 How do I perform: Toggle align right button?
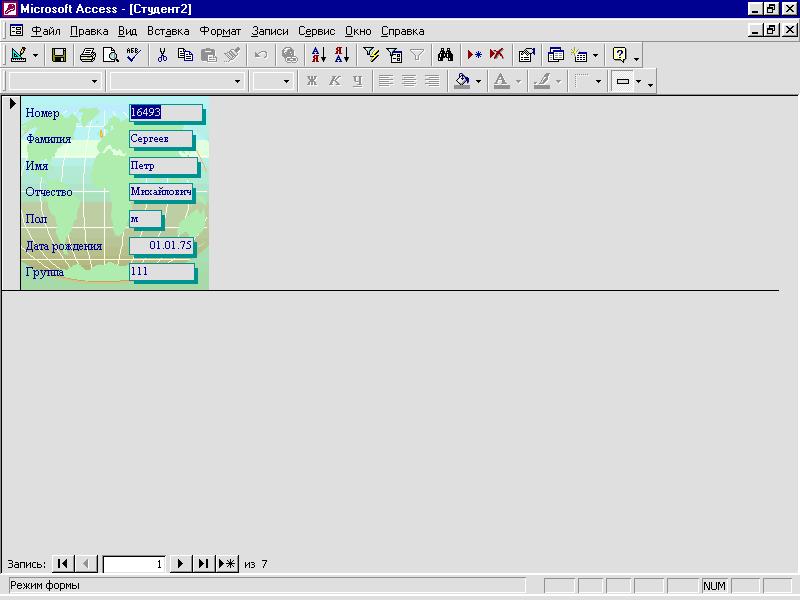tap(432, 81)
